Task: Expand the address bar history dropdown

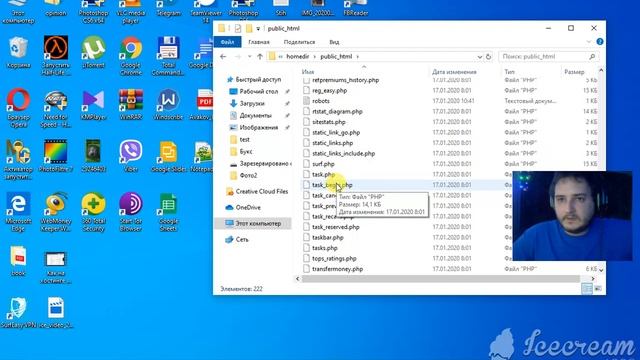Action: [x=480, y=57]
